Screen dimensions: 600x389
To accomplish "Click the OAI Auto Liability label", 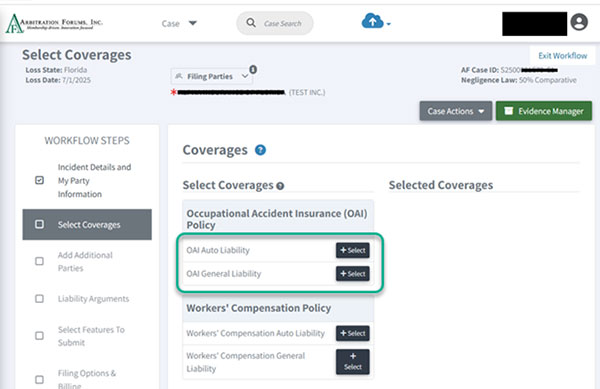I will (x=218, y=250).
